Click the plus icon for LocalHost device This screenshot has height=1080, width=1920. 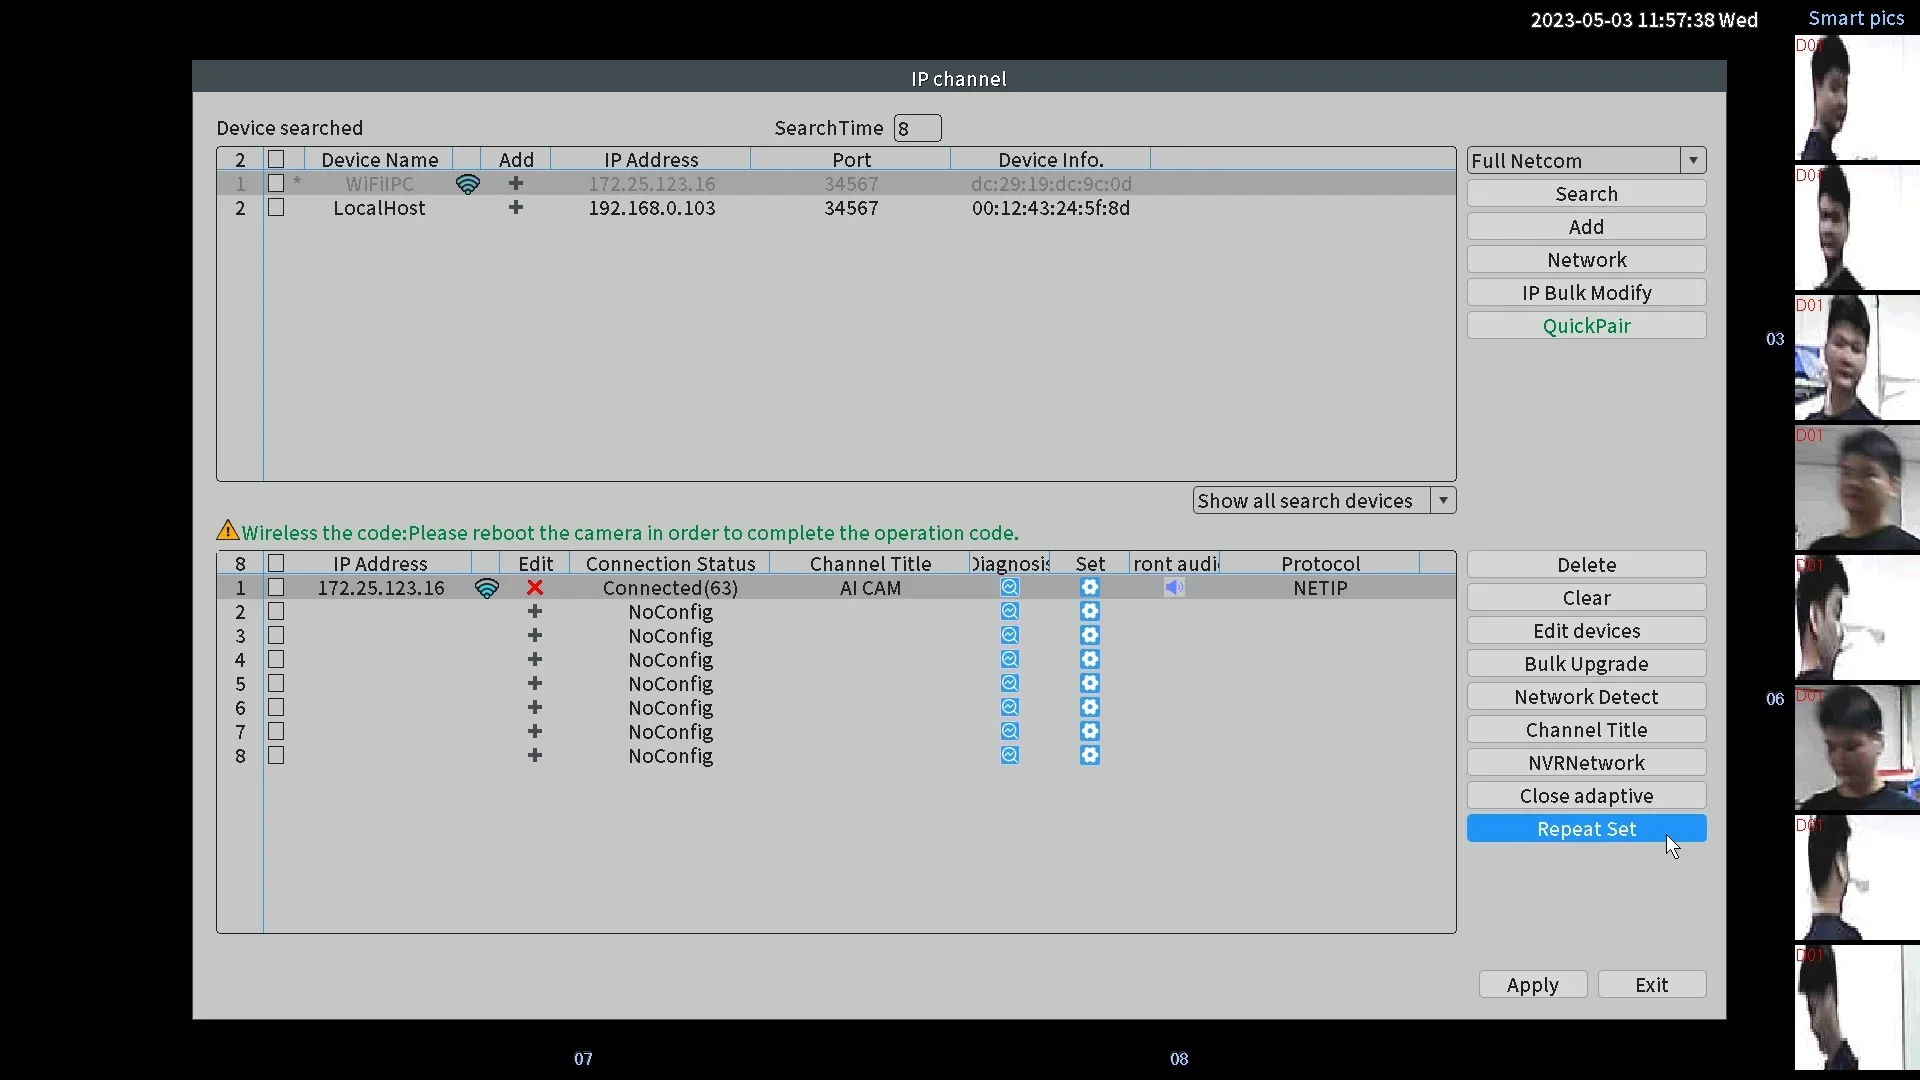tap(516, 208)
